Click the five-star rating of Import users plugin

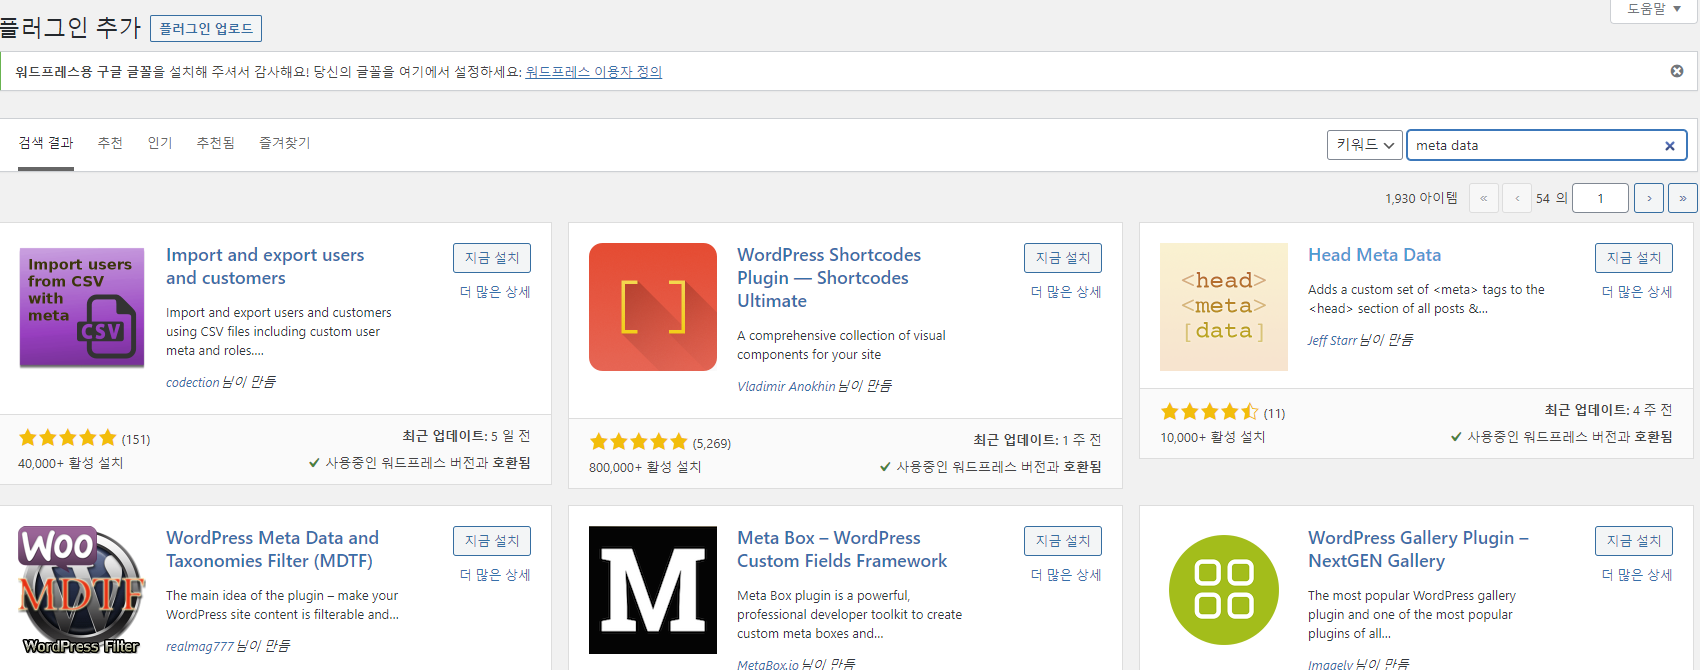click(68, 438)
